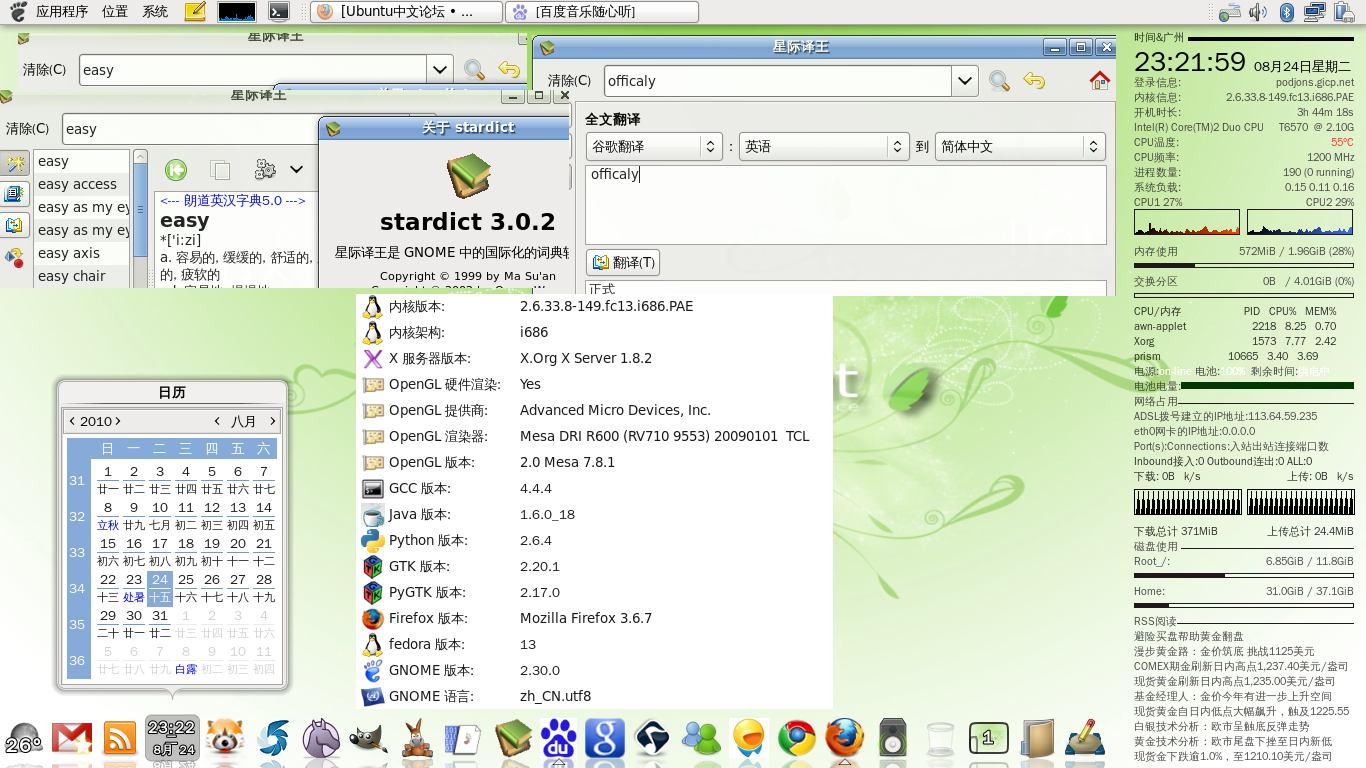This screenshot has height=768, width=1366.
Task: Launch GIMP from the dock
Action: click(369, 739)
